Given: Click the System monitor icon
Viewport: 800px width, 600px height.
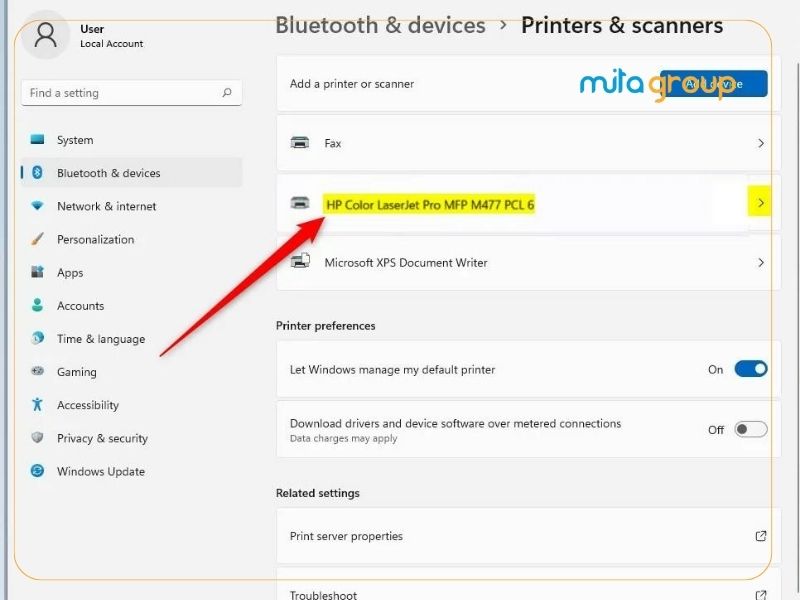Looking at the screenshot, I should click(37, 139).
